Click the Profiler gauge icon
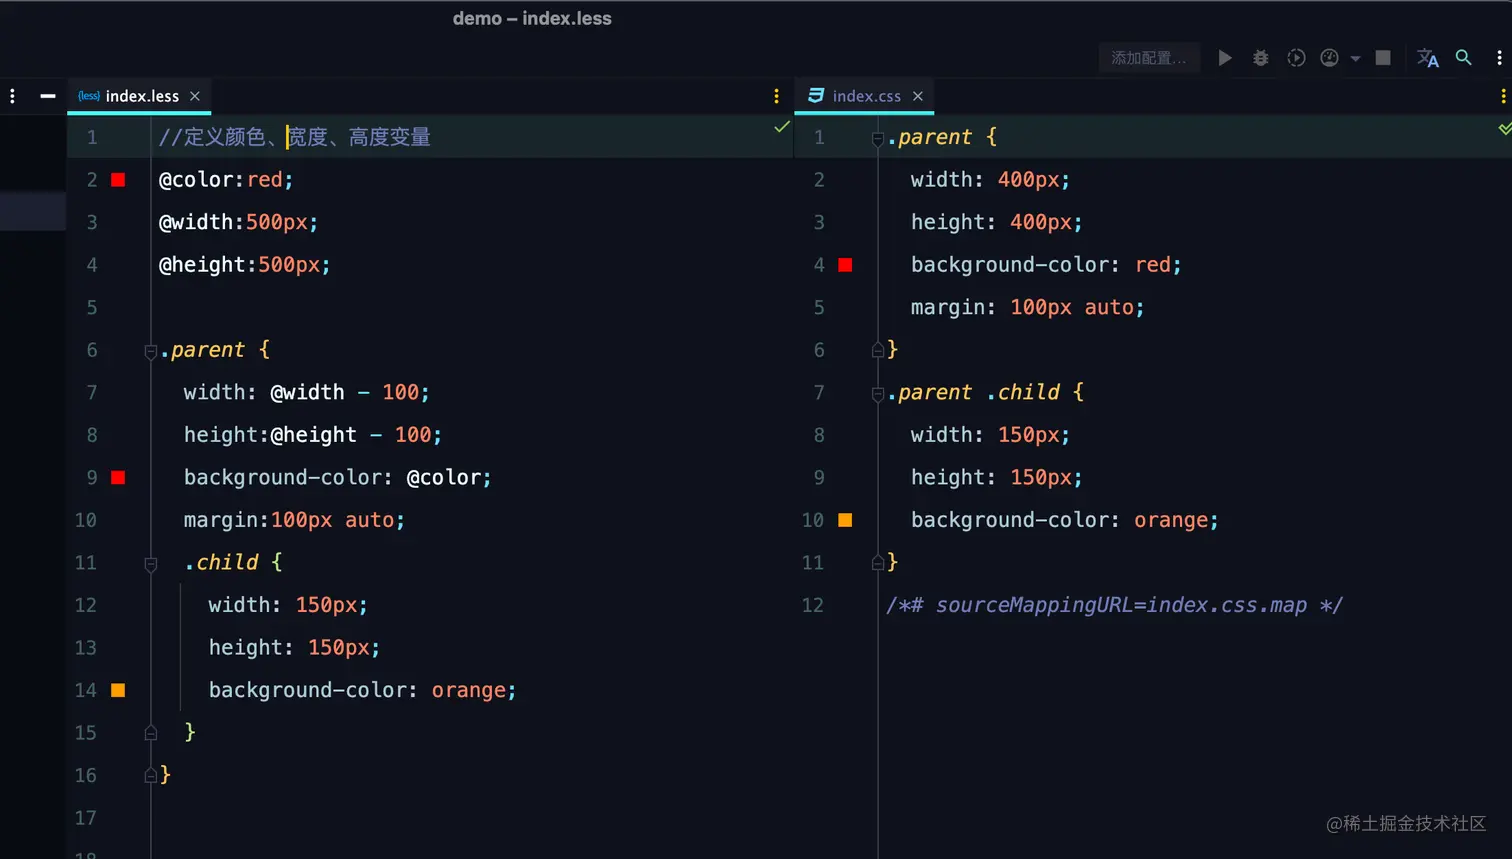 pos(1329,58)
